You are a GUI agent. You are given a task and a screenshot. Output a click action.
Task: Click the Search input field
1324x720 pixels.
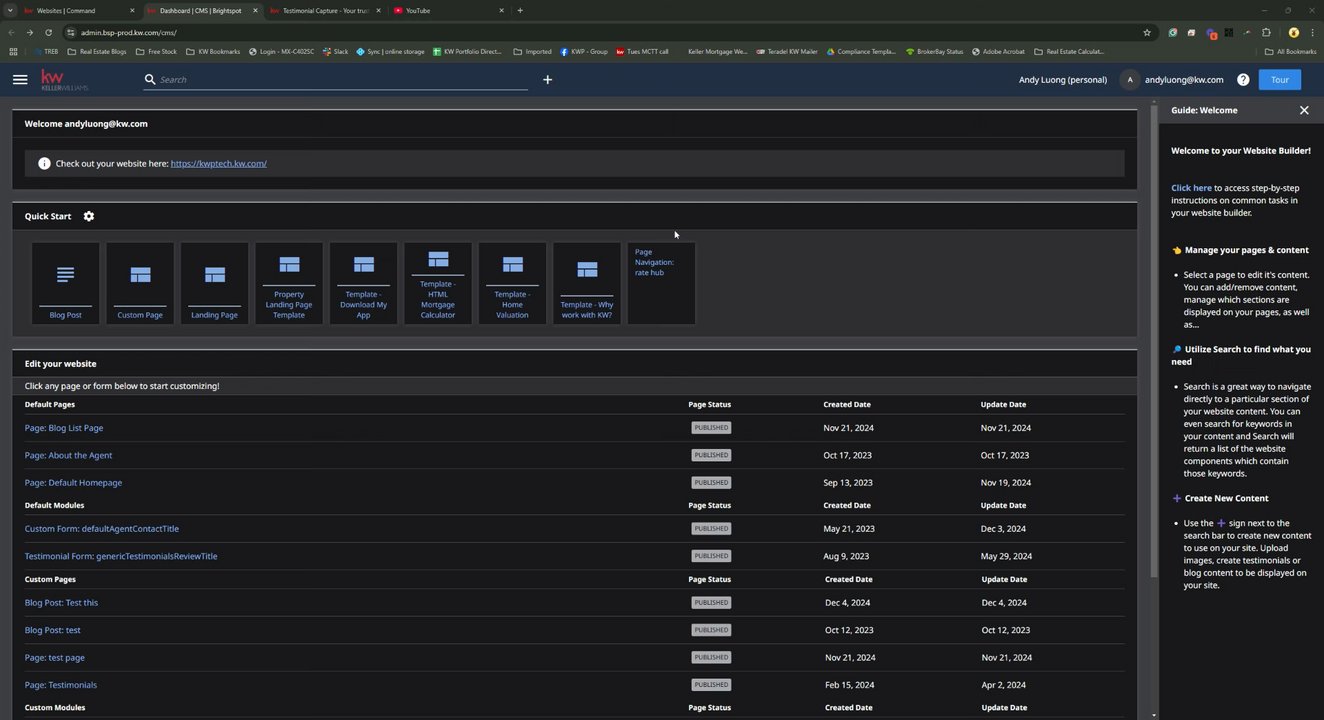pyautogui.click(x=340, y=79)
